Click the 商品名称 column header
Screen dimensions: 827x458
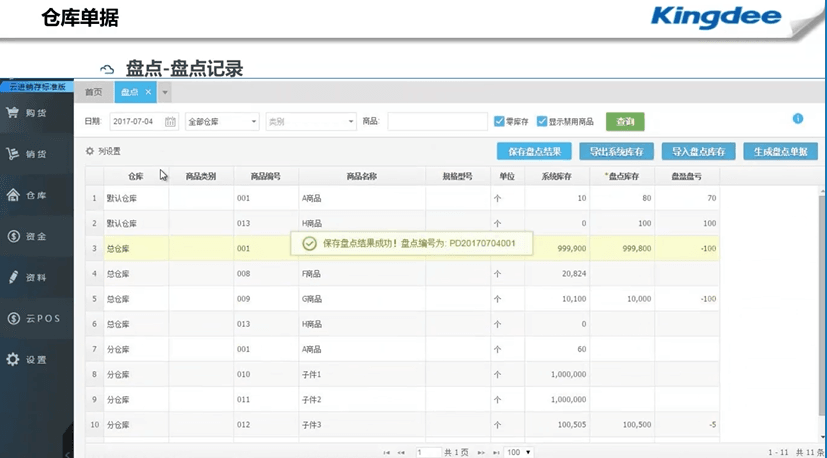coord(362,177)
